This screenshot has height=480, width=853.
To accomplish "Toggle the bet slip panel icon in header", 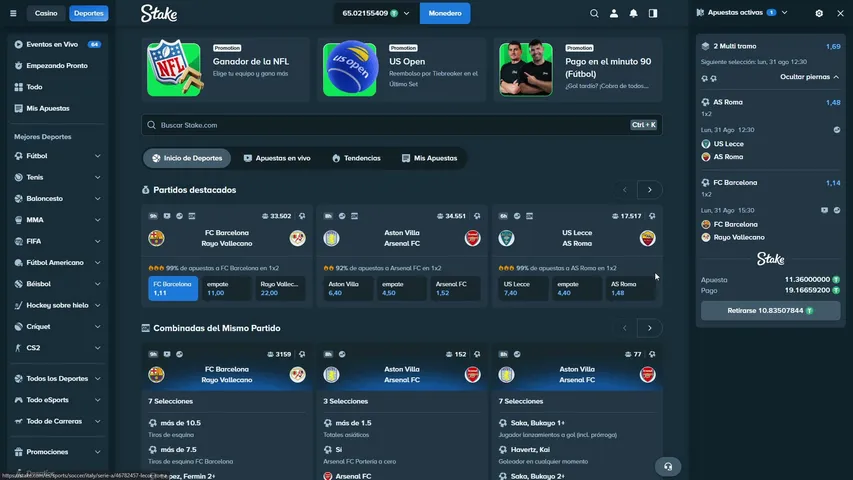I will point(653,13).
